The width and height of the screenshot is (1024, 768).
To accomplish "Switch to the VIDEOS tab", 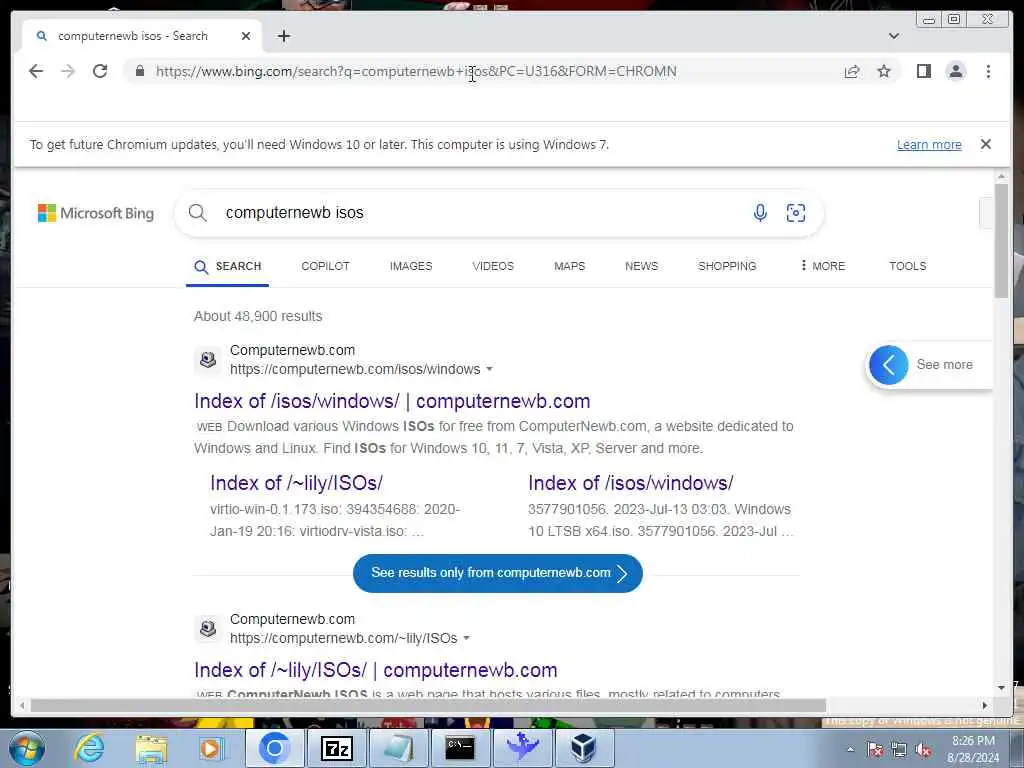I will coord(493,266).
